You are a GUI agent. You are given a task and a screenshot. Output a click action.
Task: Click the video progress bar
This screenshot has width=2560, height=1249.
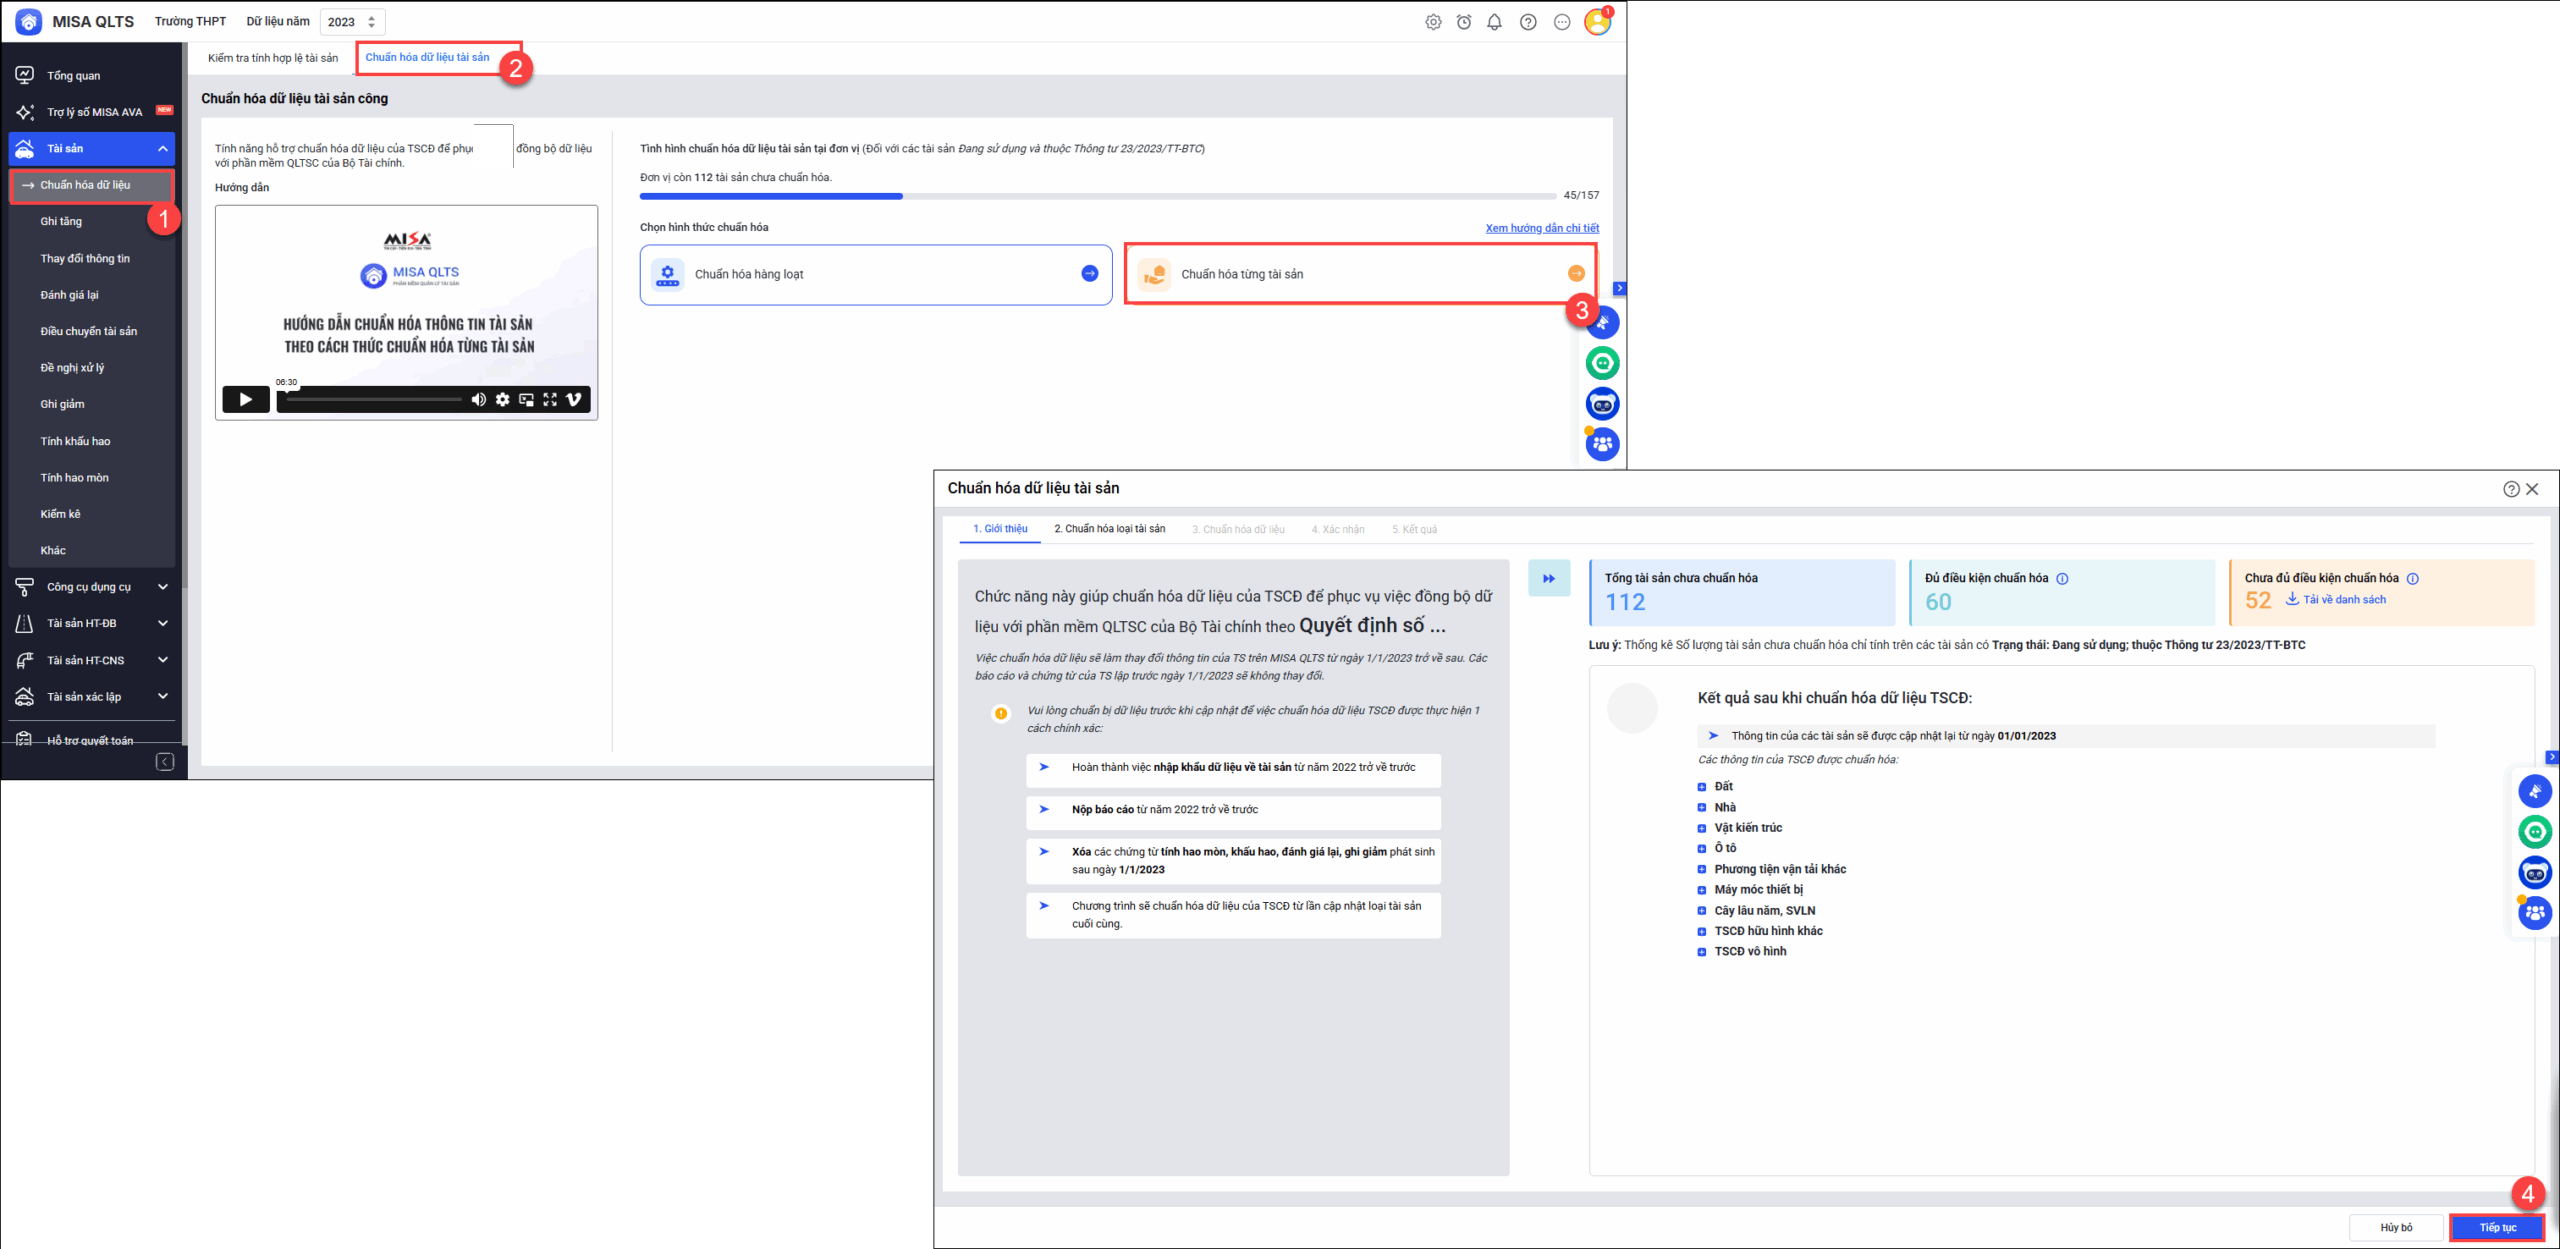point(375,400)
